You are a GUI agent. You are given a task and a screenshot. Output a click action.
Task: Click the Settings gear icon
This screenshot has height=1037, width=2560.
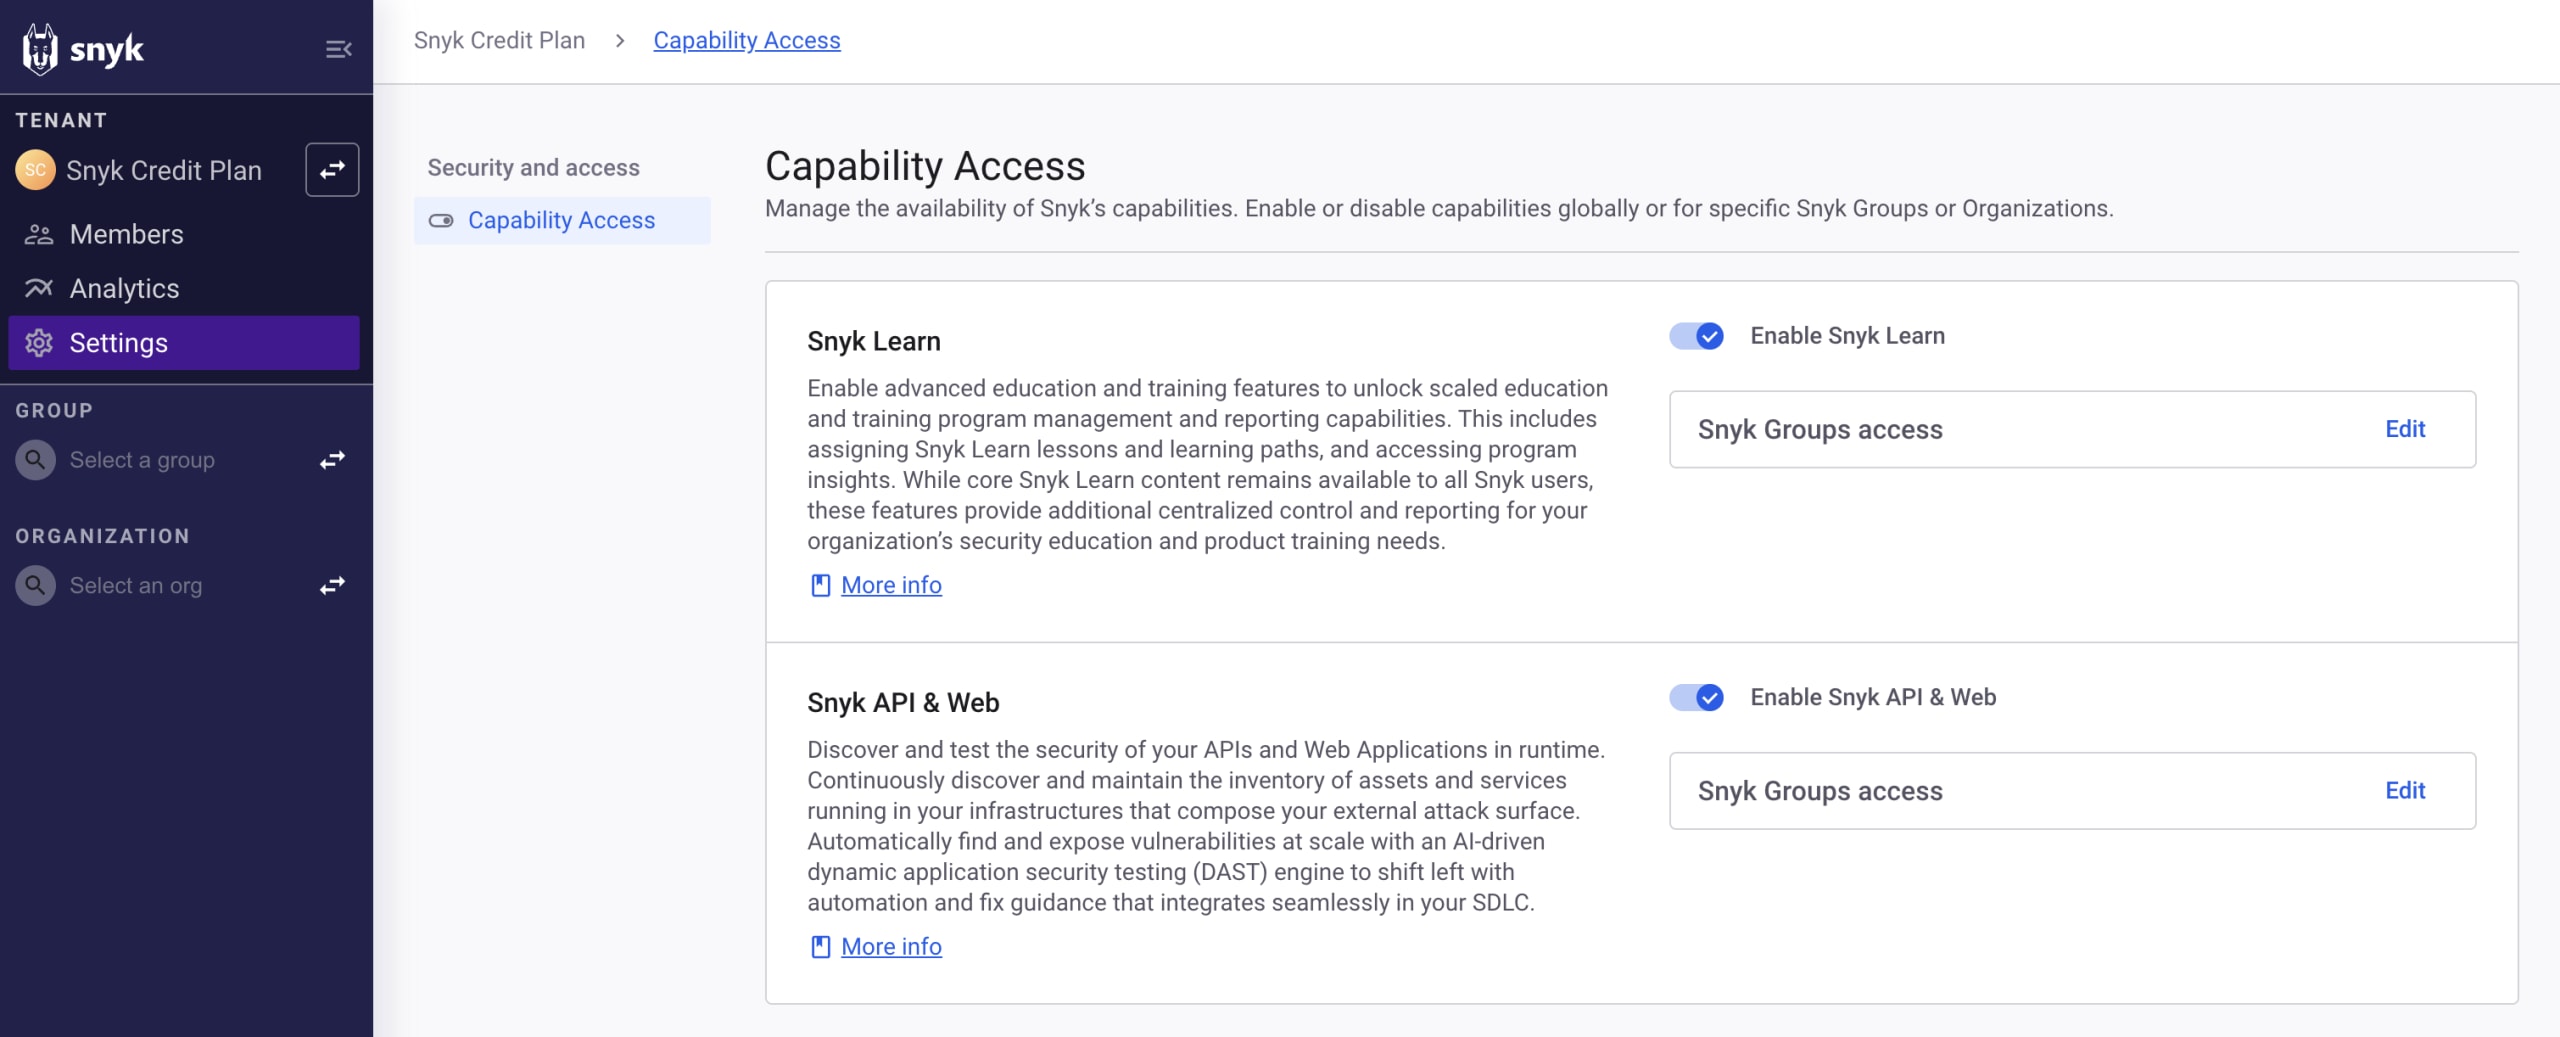coord(39,343)
